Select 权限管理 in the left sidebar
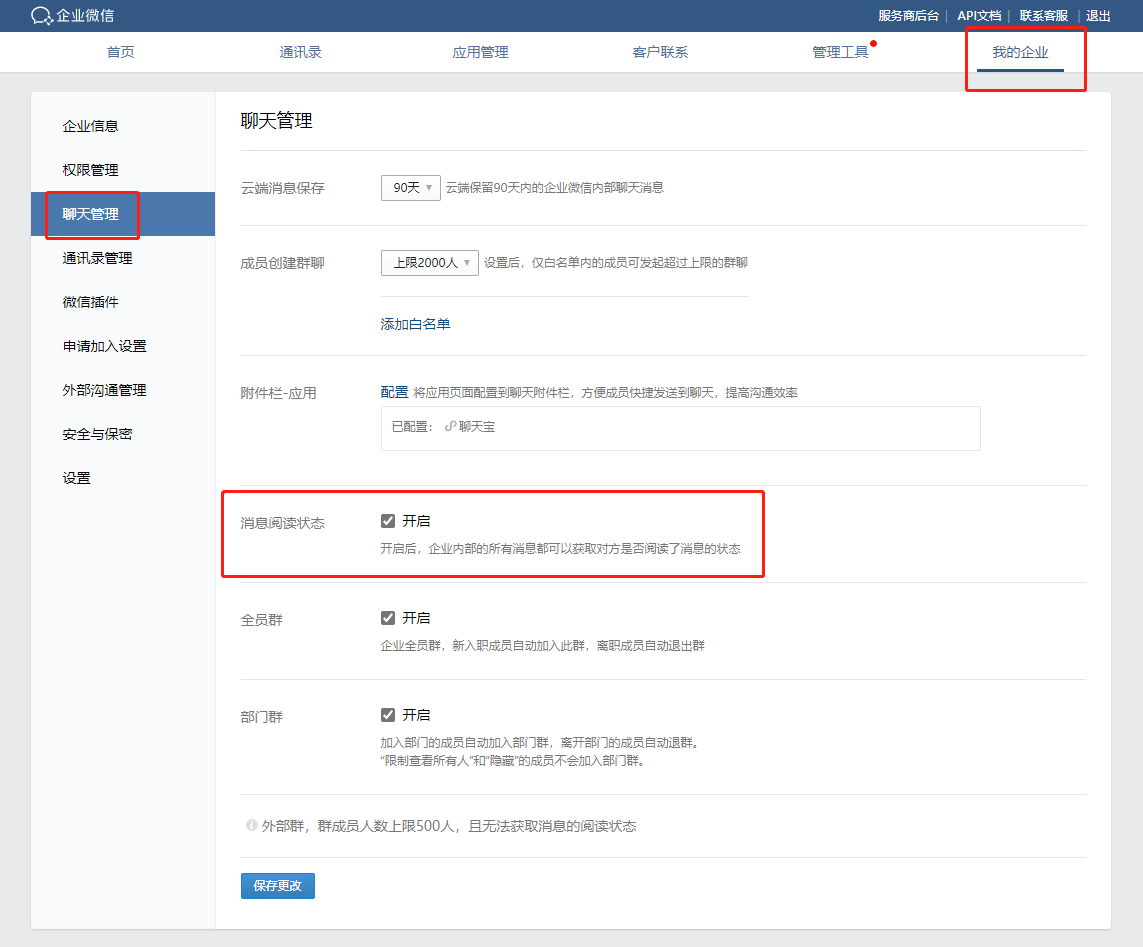This screenshot has height=947, width=1143. tap(90, 170)
